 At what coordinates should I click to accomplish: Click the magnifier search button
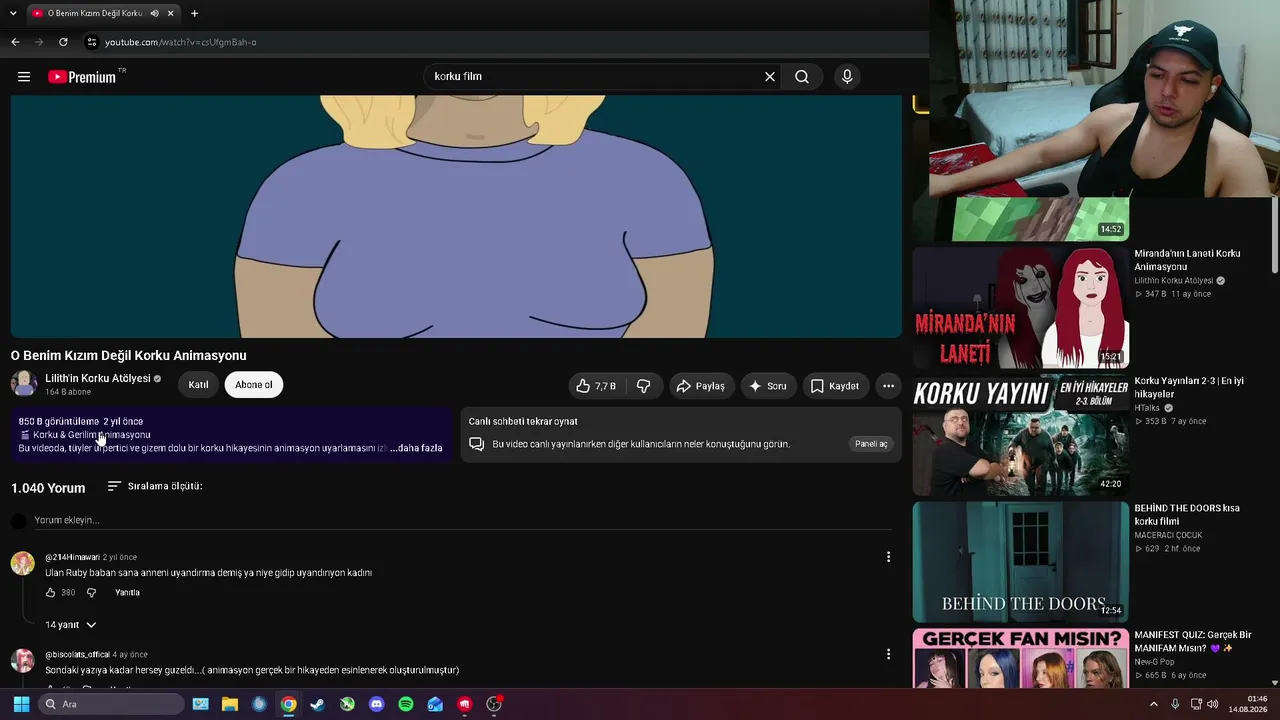[x=802, y=77]
